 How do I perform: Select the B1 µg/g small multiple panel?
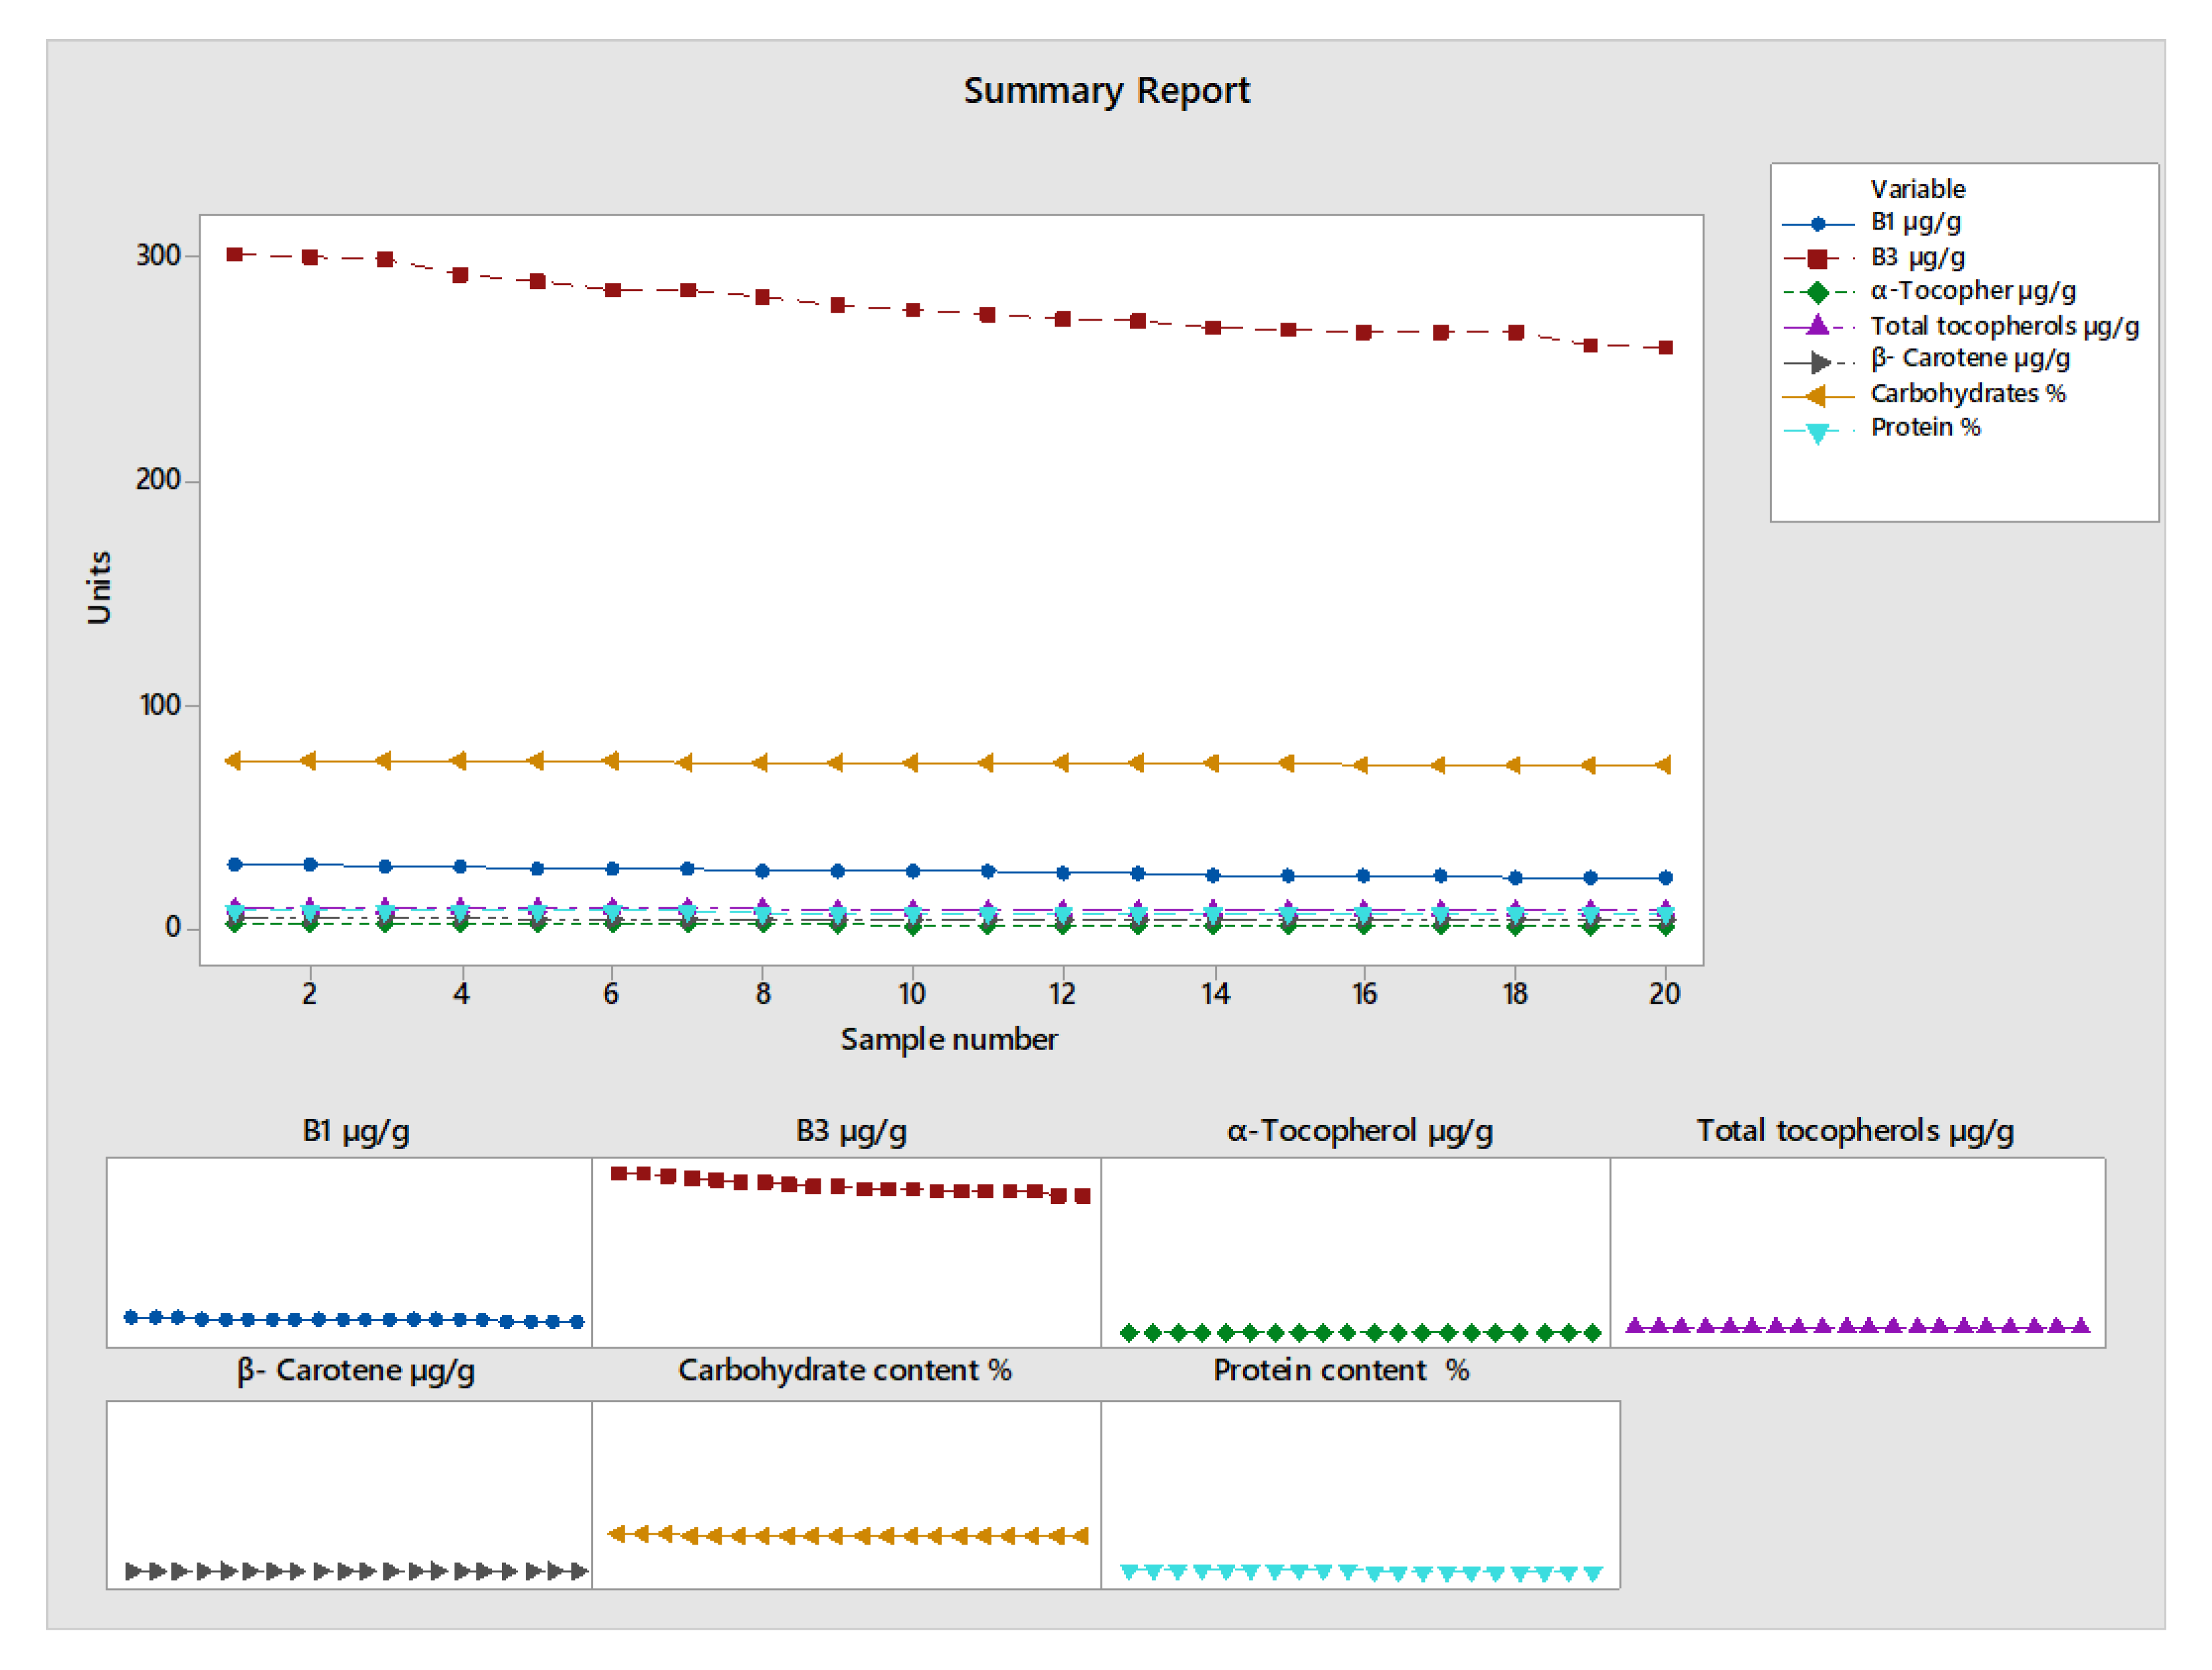349,1252
